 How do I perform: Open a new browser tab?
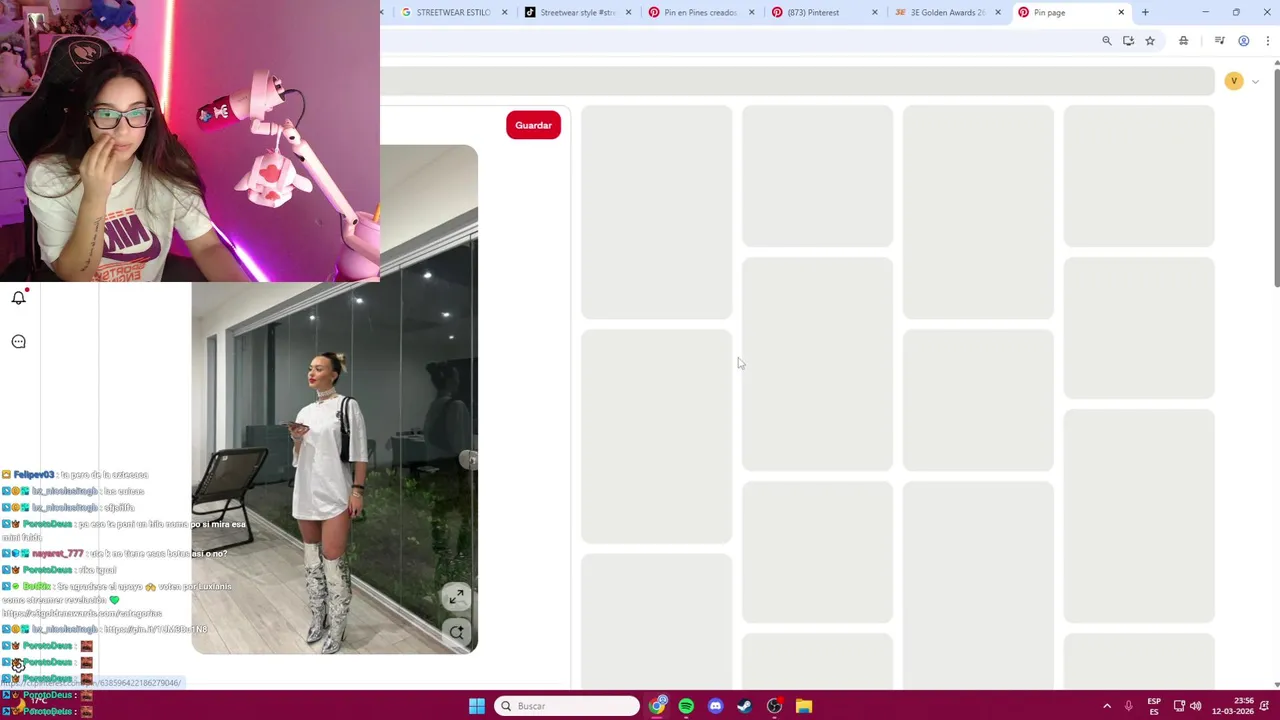point(1145,12)
